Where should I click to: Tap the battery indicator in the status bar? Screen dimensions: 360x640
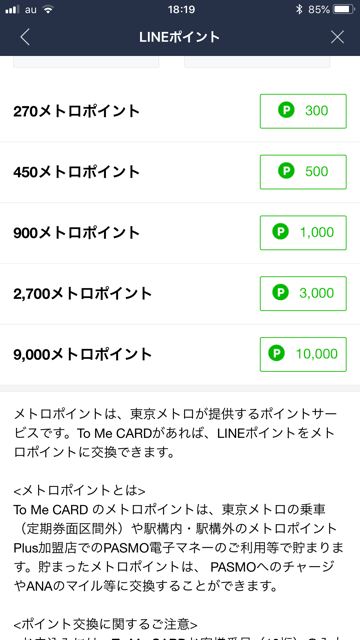(344, 9)
